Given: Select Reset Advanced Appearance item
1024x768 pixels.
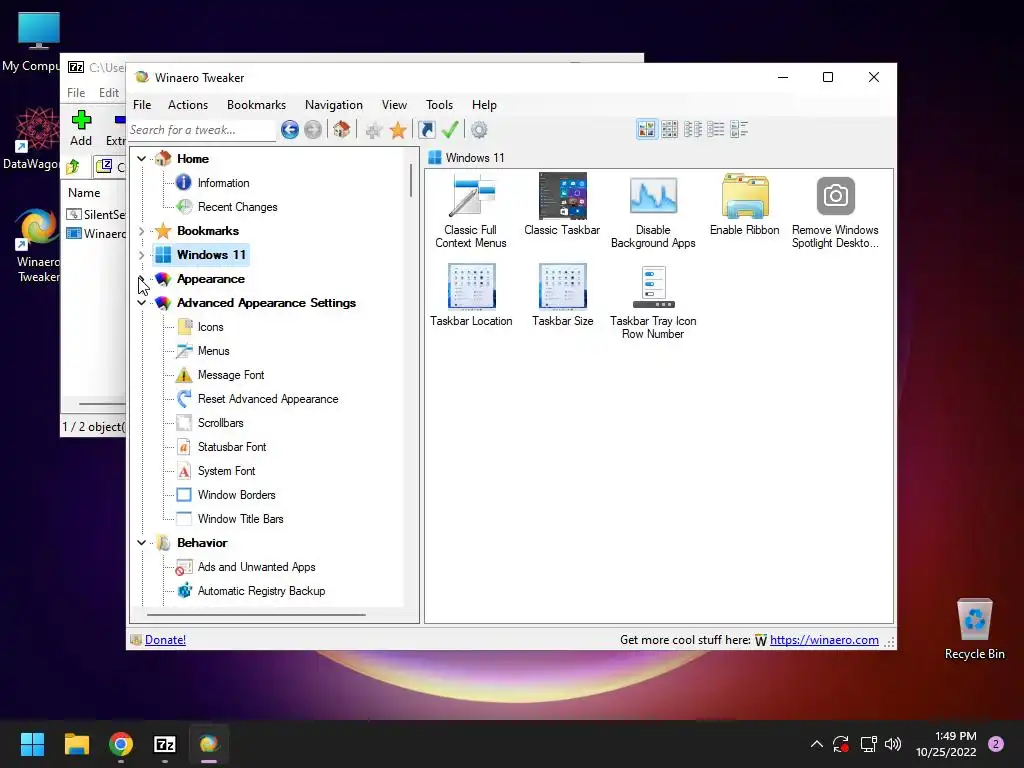Looking at the screenshot, I should pyautogui.click(x=268, y=399).
